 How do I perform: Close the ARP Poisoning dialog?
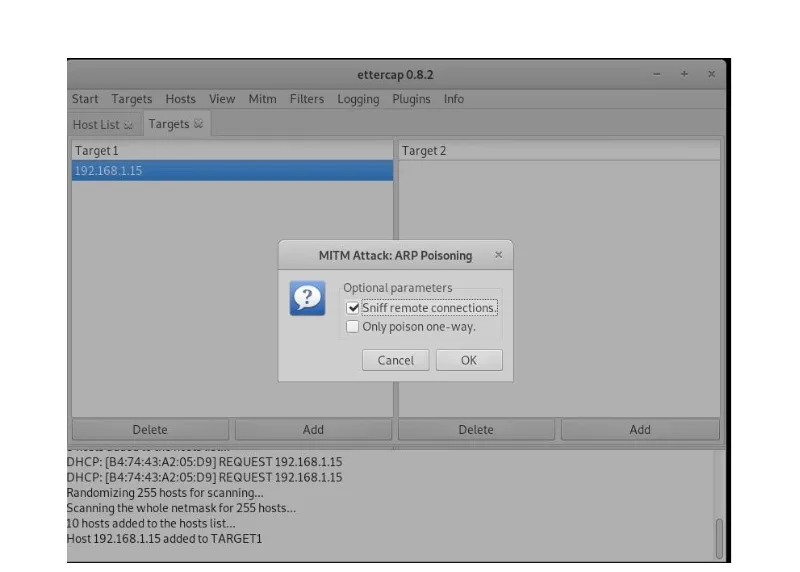coord(498,255)
